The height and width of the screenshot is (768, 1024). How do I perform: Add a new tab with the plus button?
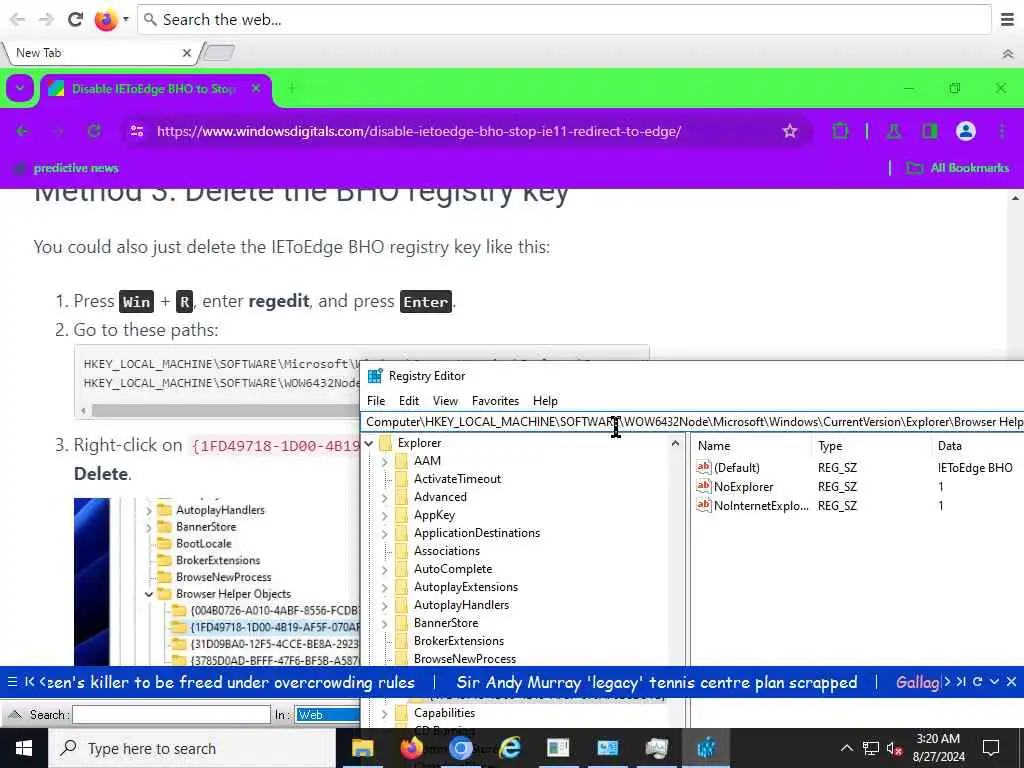click(292, 88)
